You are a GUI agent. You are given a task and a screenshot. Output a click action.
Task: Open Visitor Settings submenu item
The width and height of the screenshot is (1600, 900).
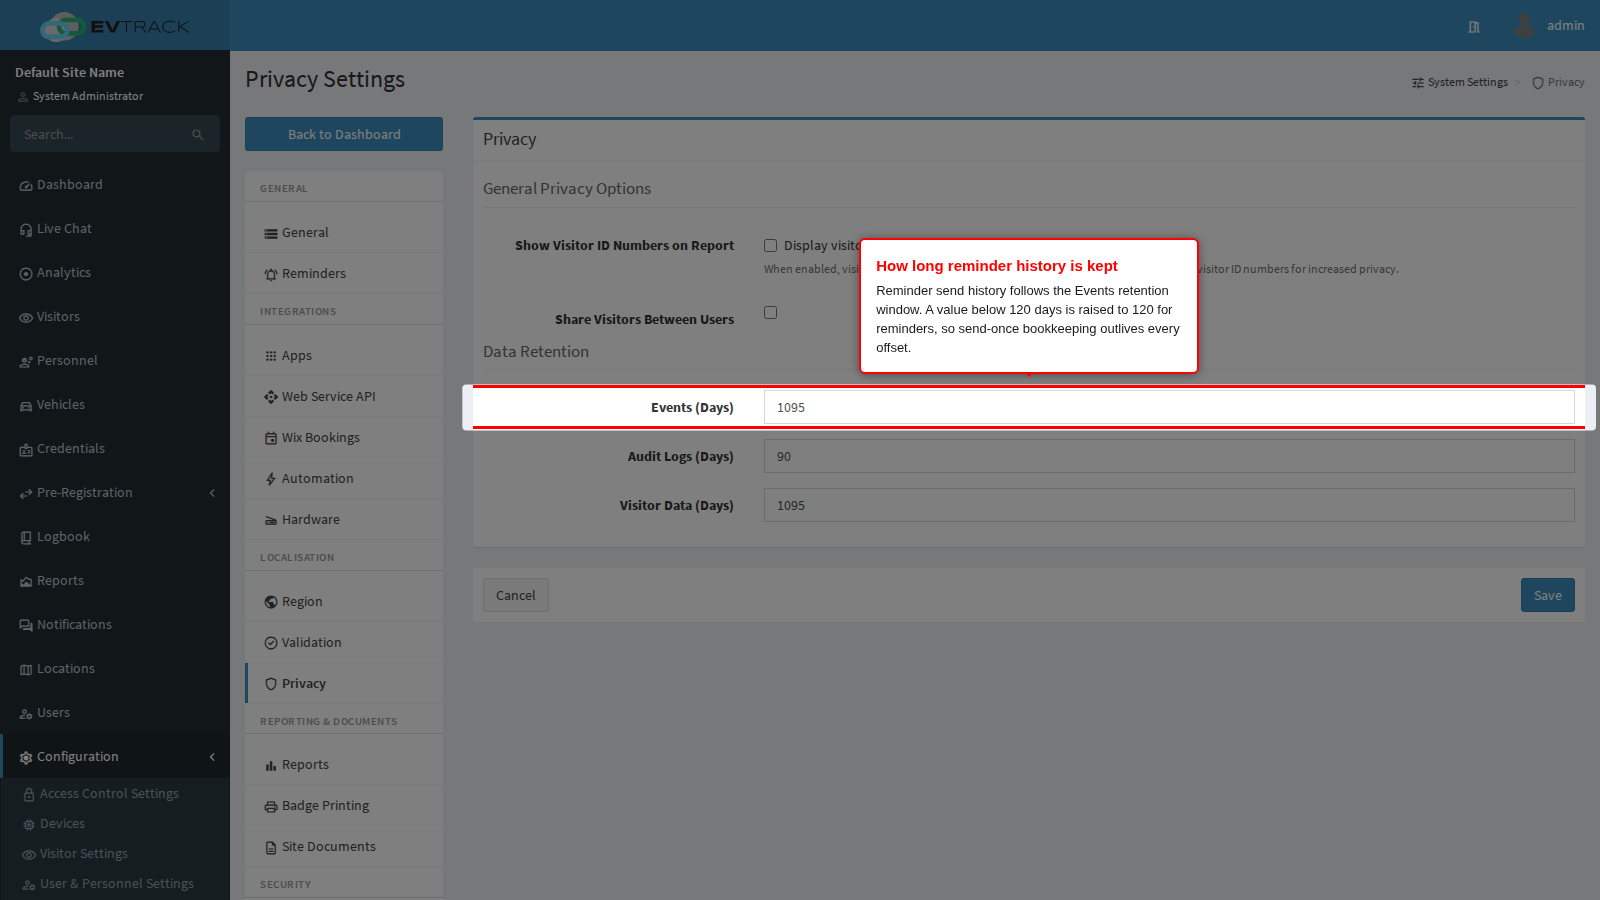coord(115,854)
